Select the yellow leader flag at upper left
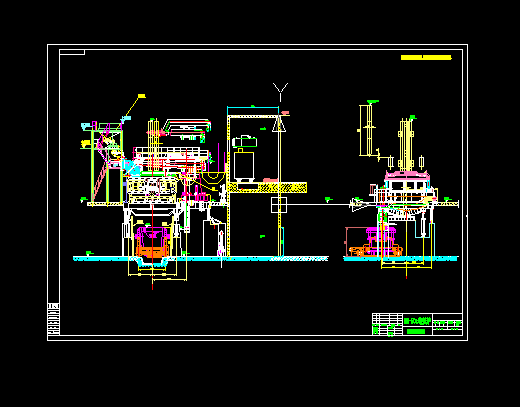Screen dimensions: 520x407 (142, 96)
